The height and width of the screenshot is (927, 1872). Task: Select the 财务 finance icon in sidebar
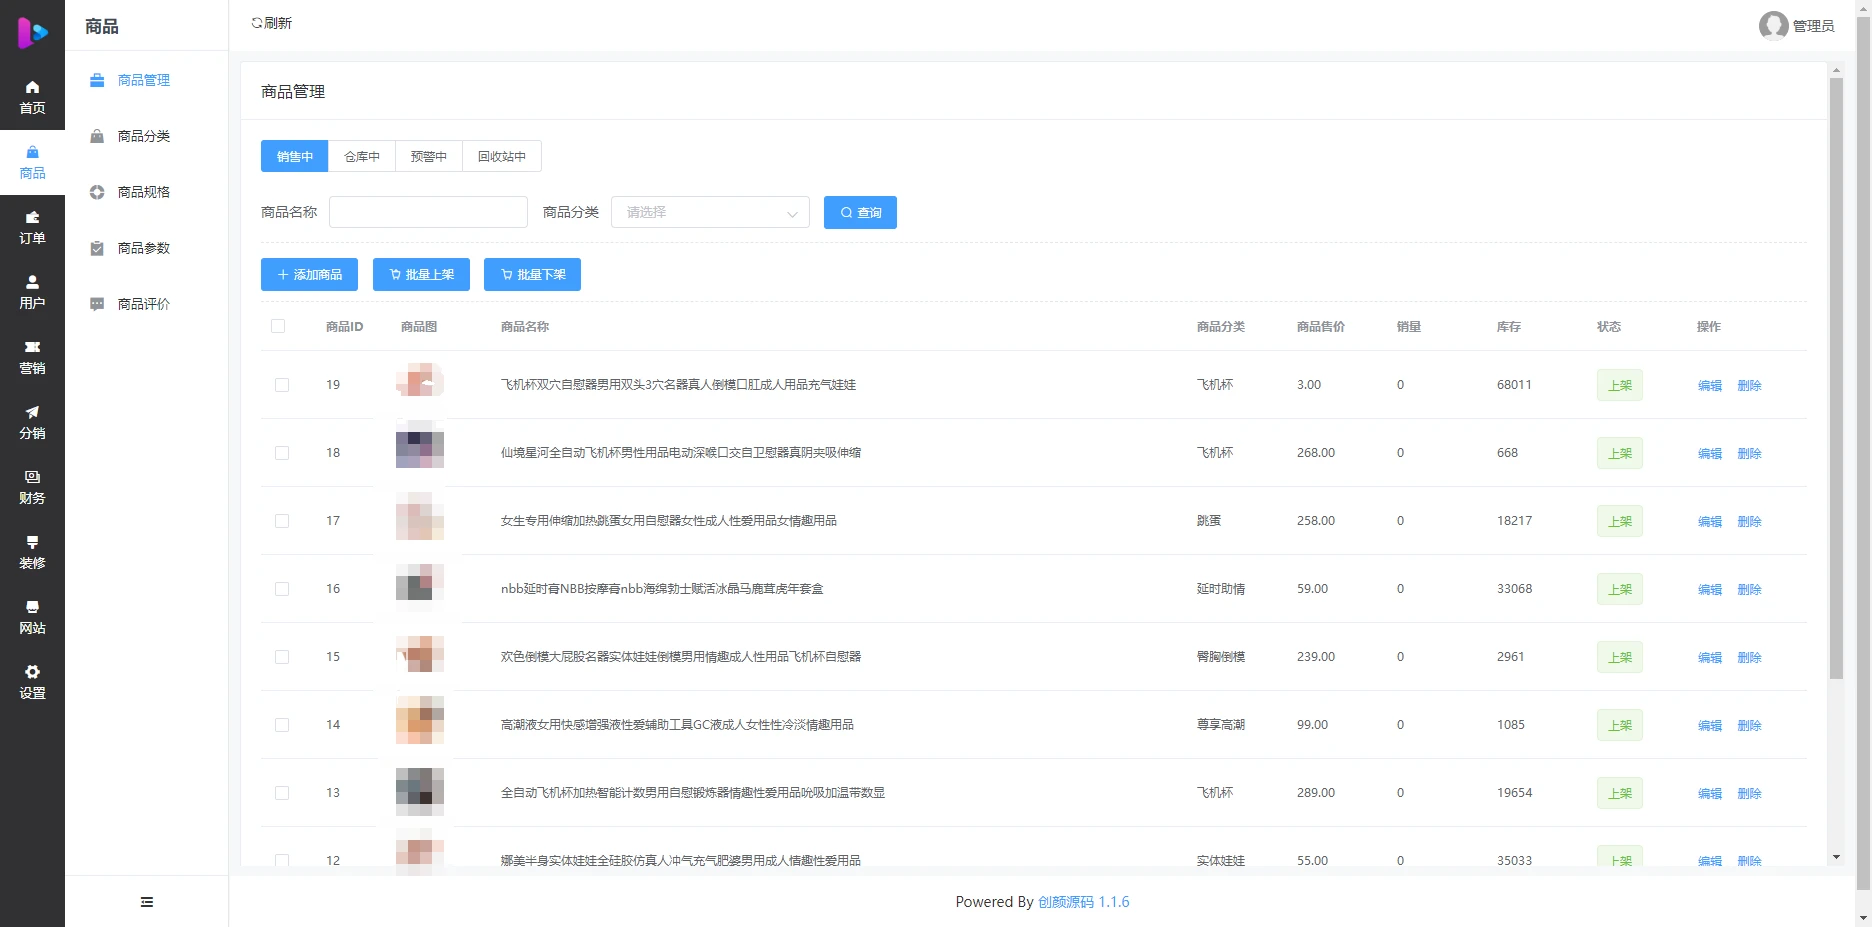tap(32, 487)
